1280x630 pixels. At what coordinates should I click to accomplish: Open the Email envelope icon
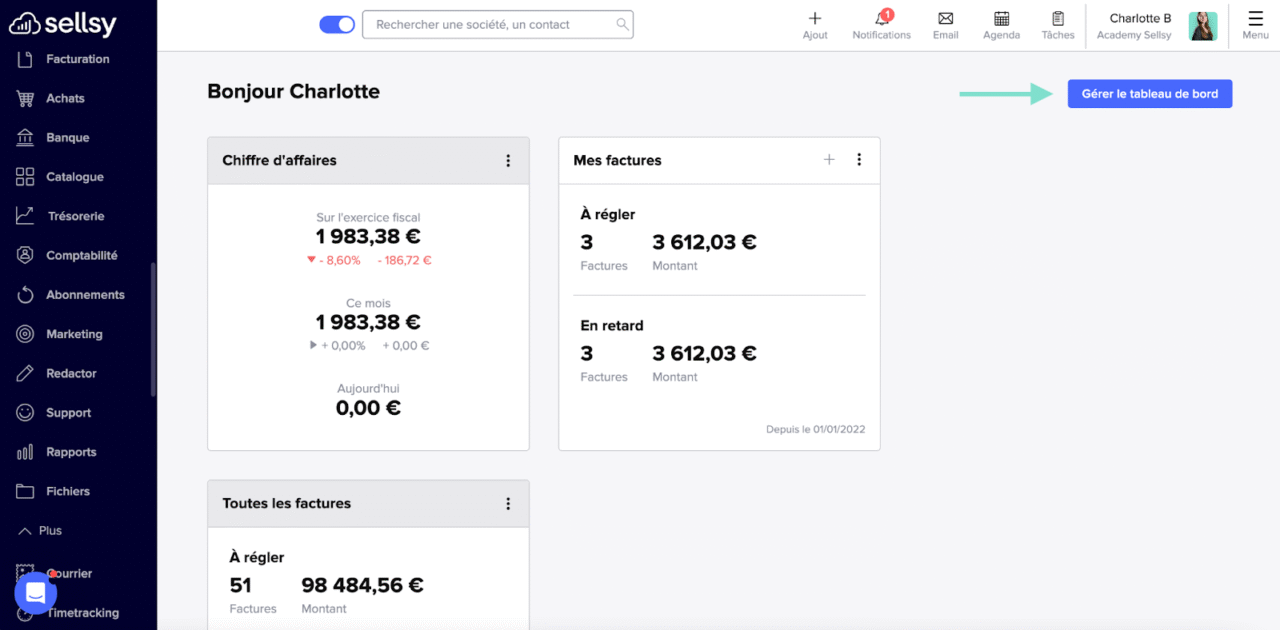pyautogui.click(x=945, y=18)
